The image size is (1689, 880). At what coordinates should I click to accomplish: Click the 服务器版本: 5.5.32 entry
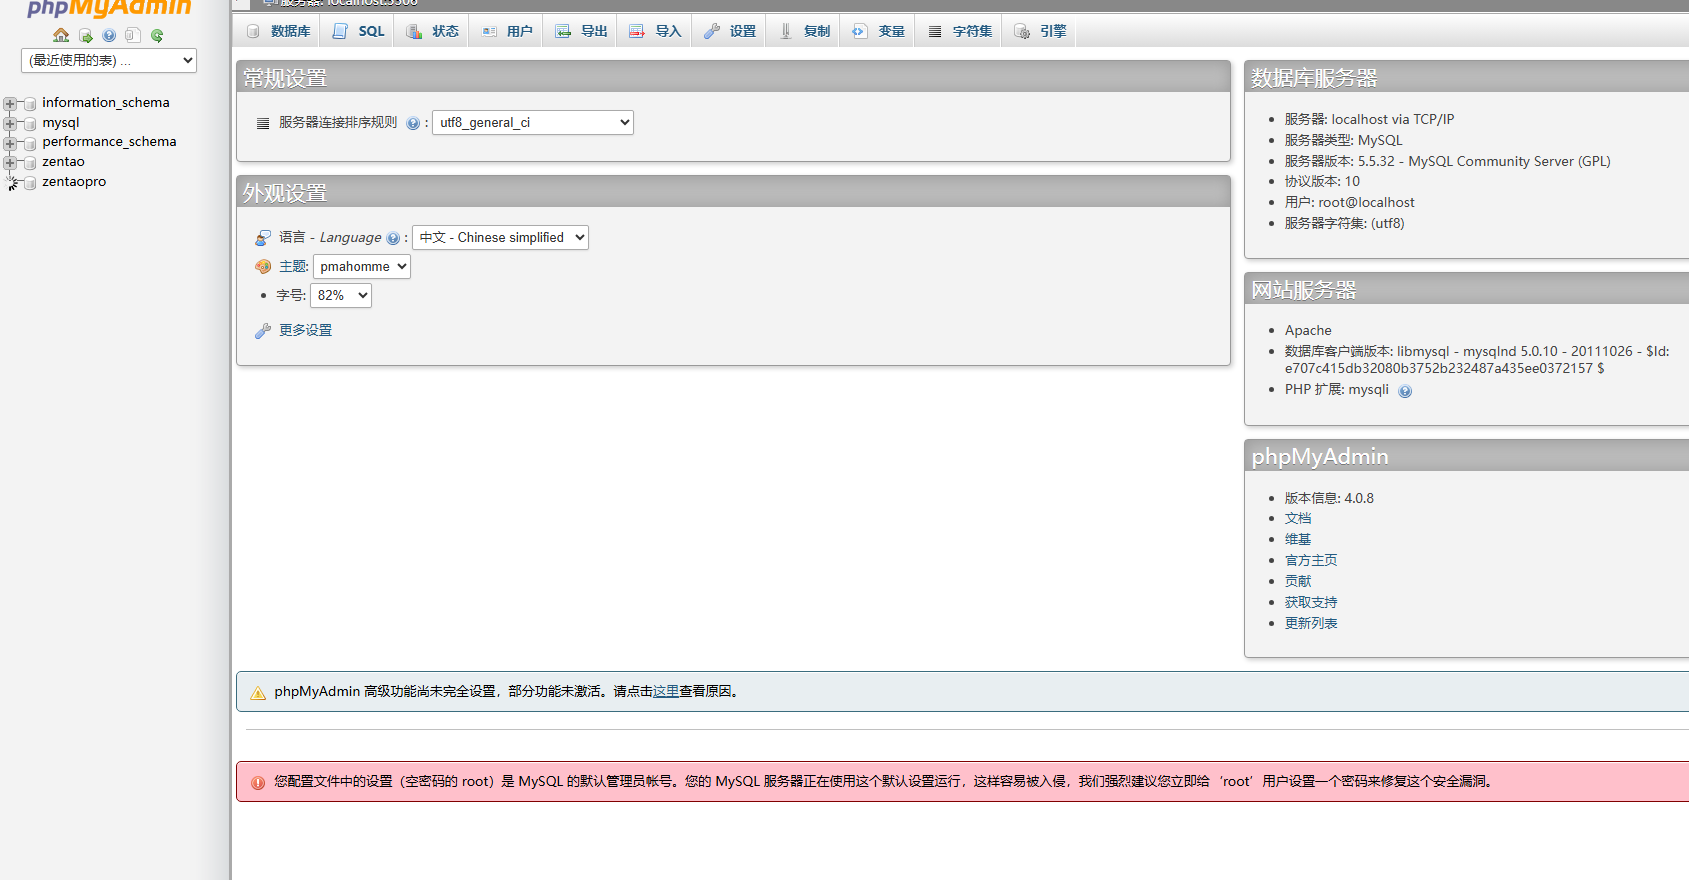tap(1447, 161)
